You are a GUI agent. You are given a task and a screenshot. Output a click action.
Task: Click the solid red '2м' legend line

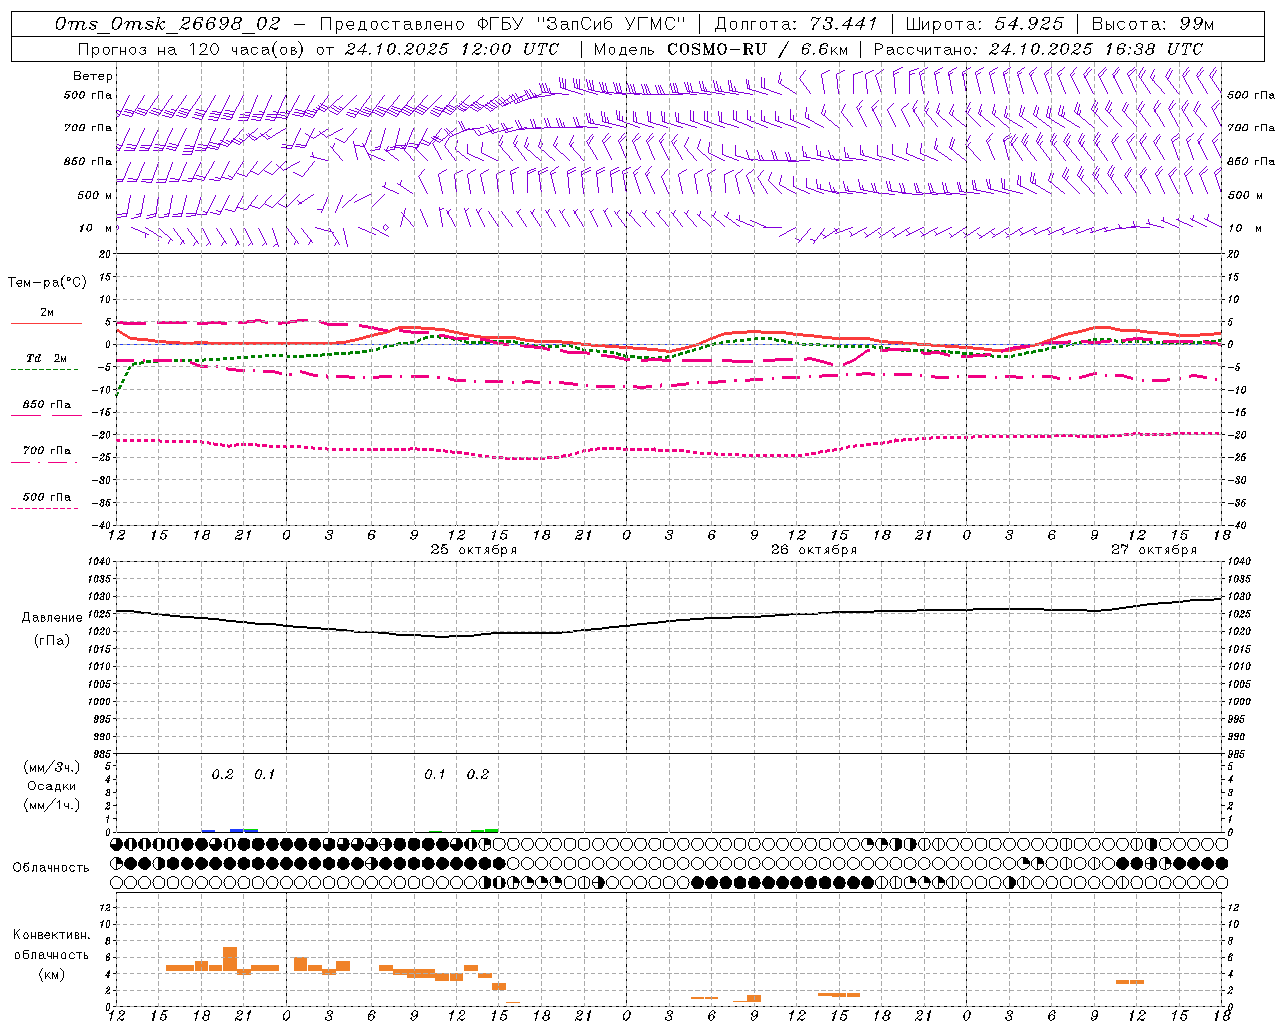(46, 324)
